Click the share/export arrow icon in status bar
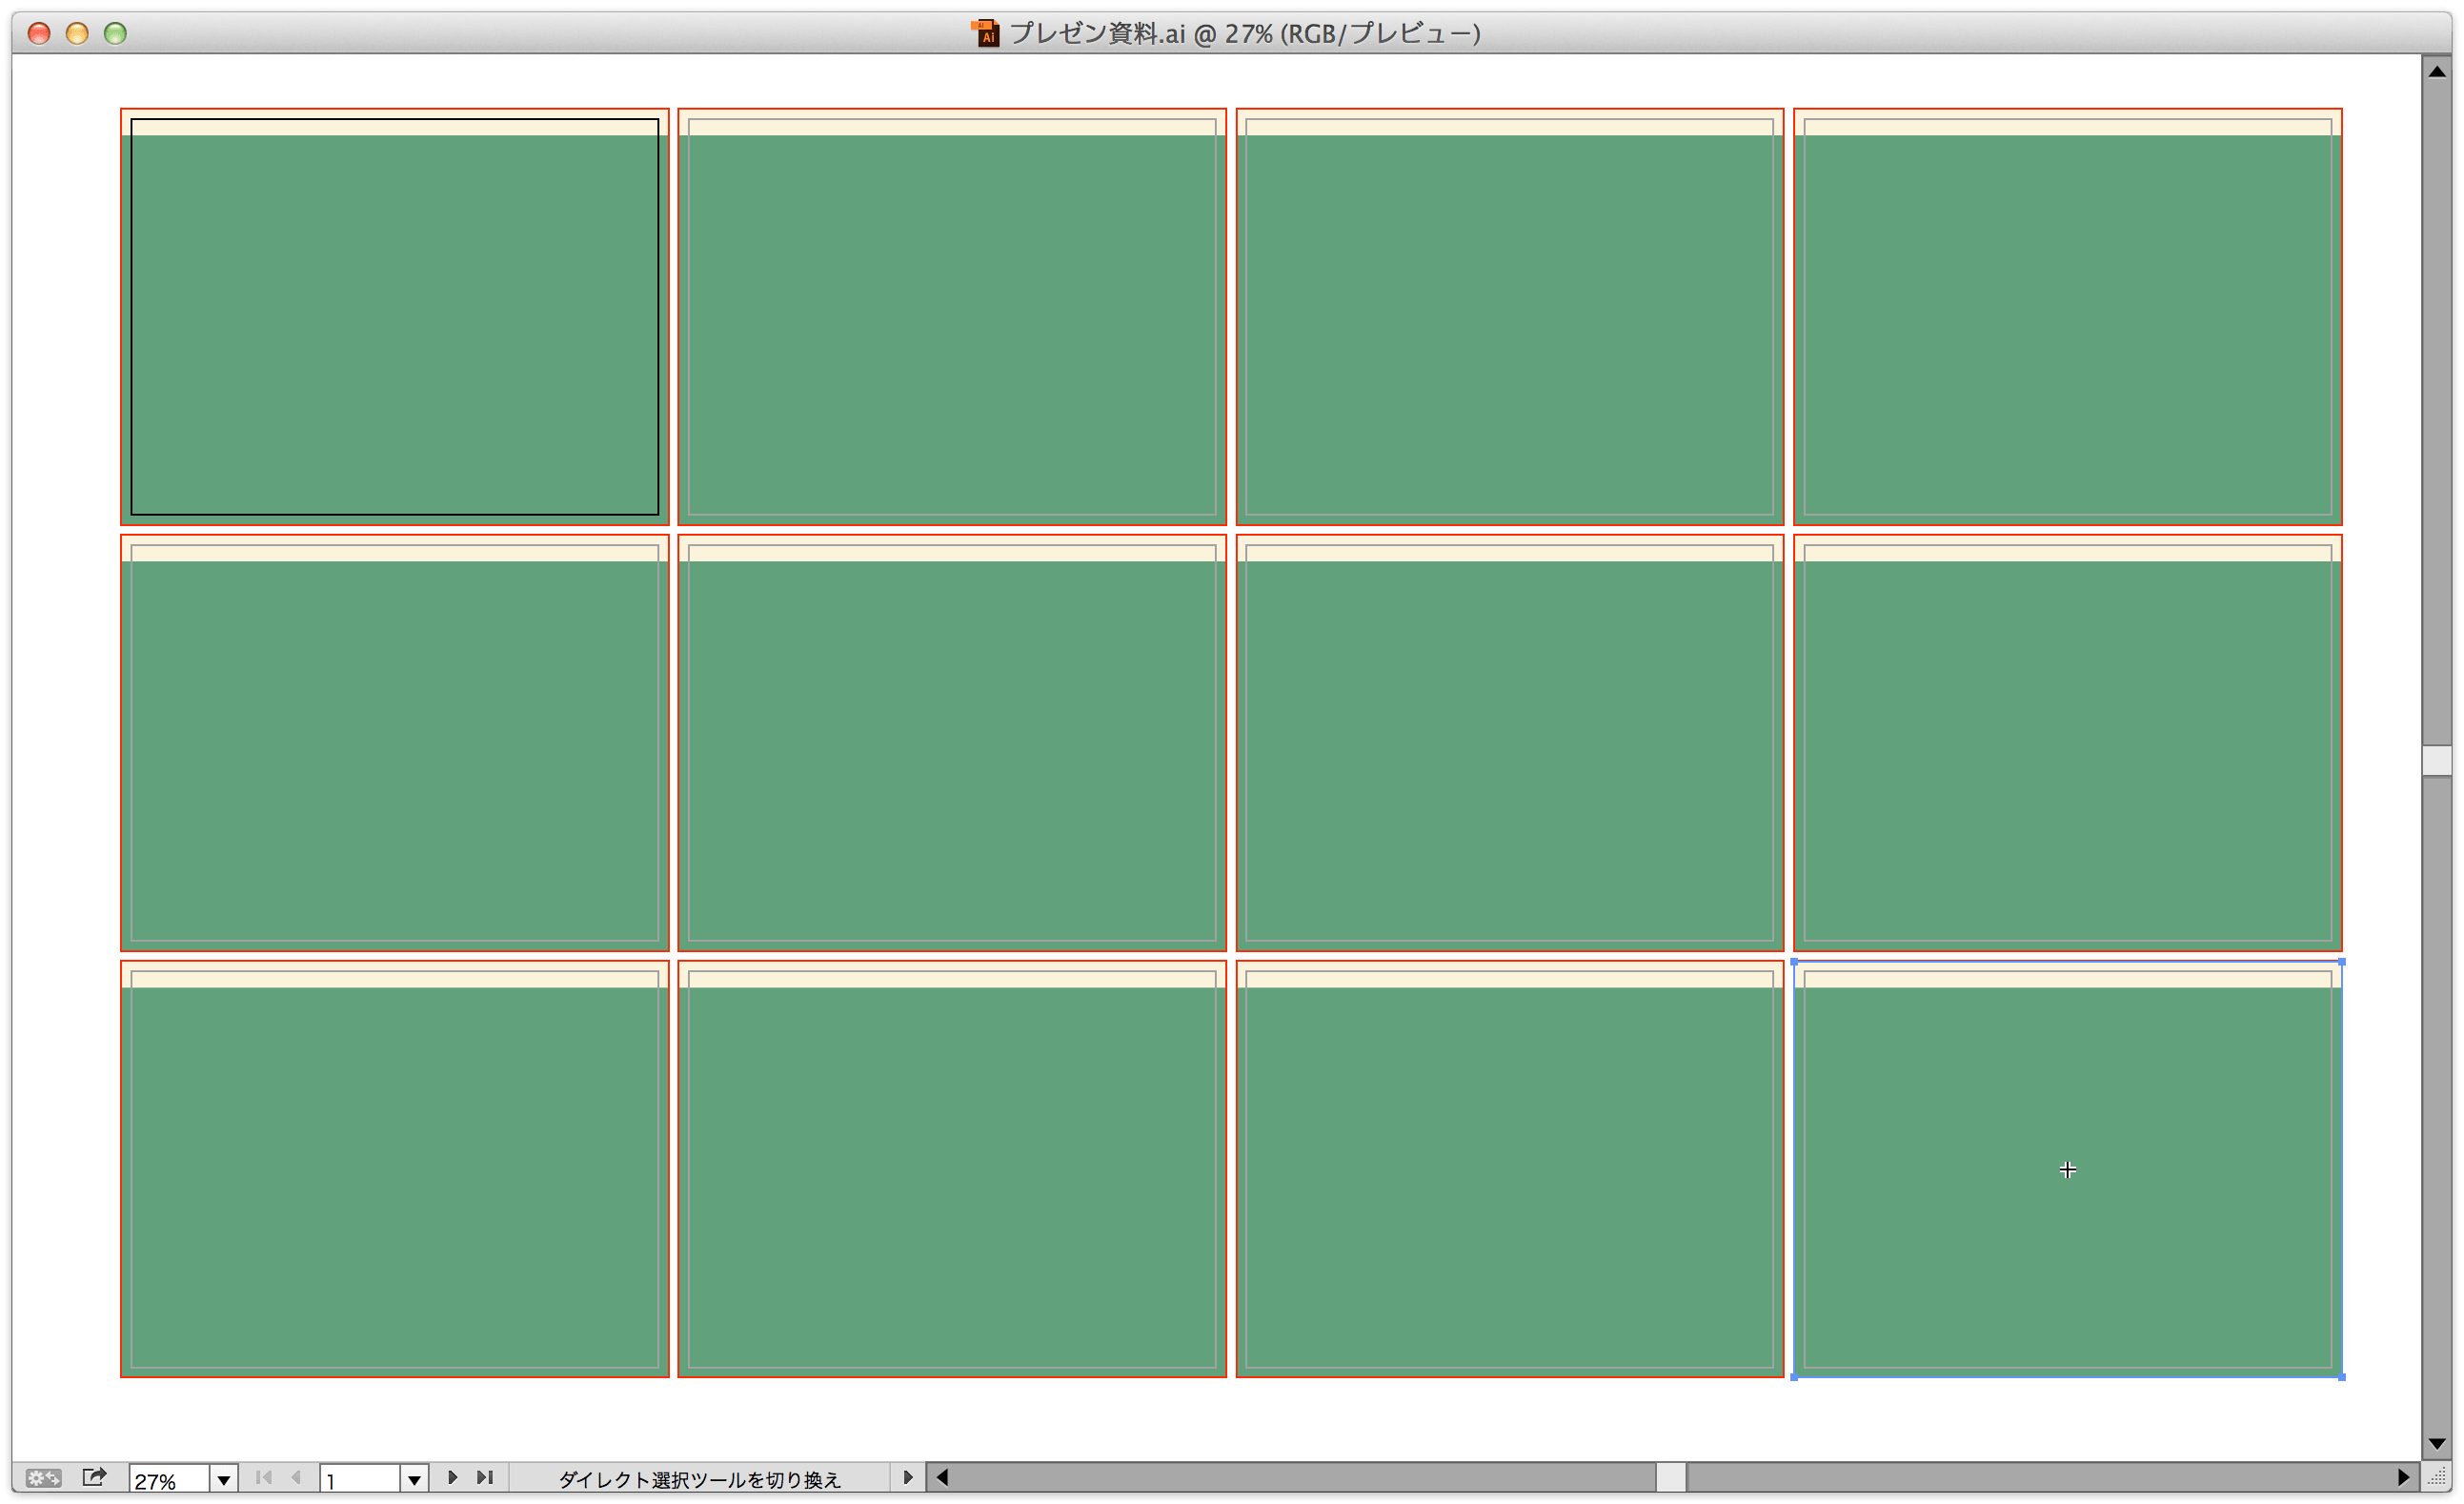This screenshot has height=1504, width=2464. pyautogui.click(x=94, y=1477)
